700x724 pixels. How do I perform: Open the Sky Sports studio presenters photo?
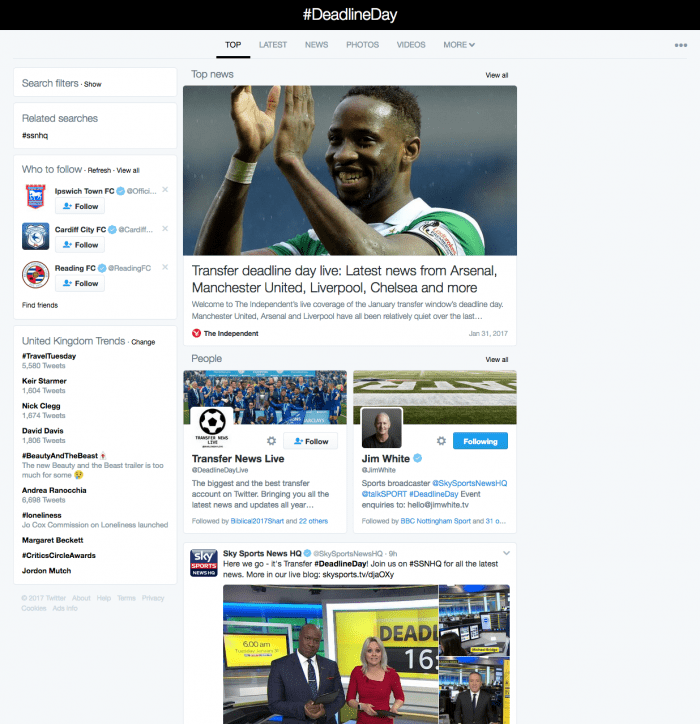[331, 654]
